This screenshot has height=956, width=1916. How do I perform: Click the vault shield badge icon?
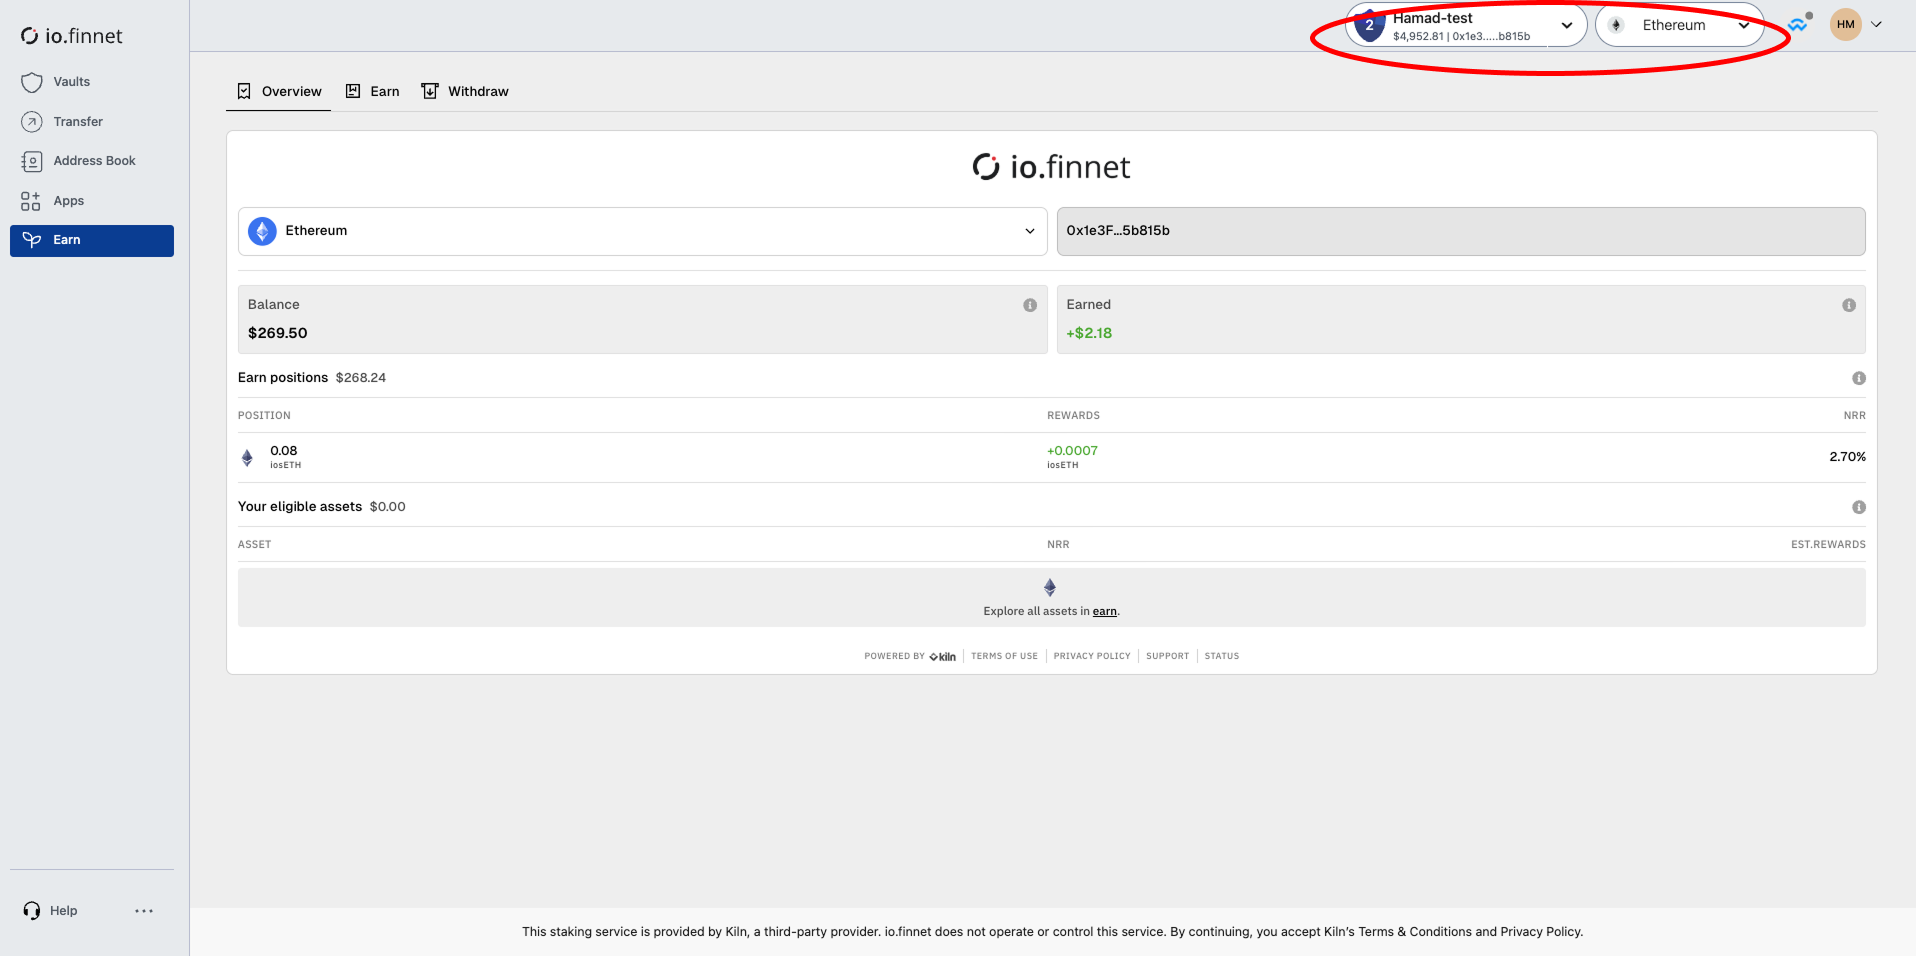pyautogui.click(x=1369, y=25)
